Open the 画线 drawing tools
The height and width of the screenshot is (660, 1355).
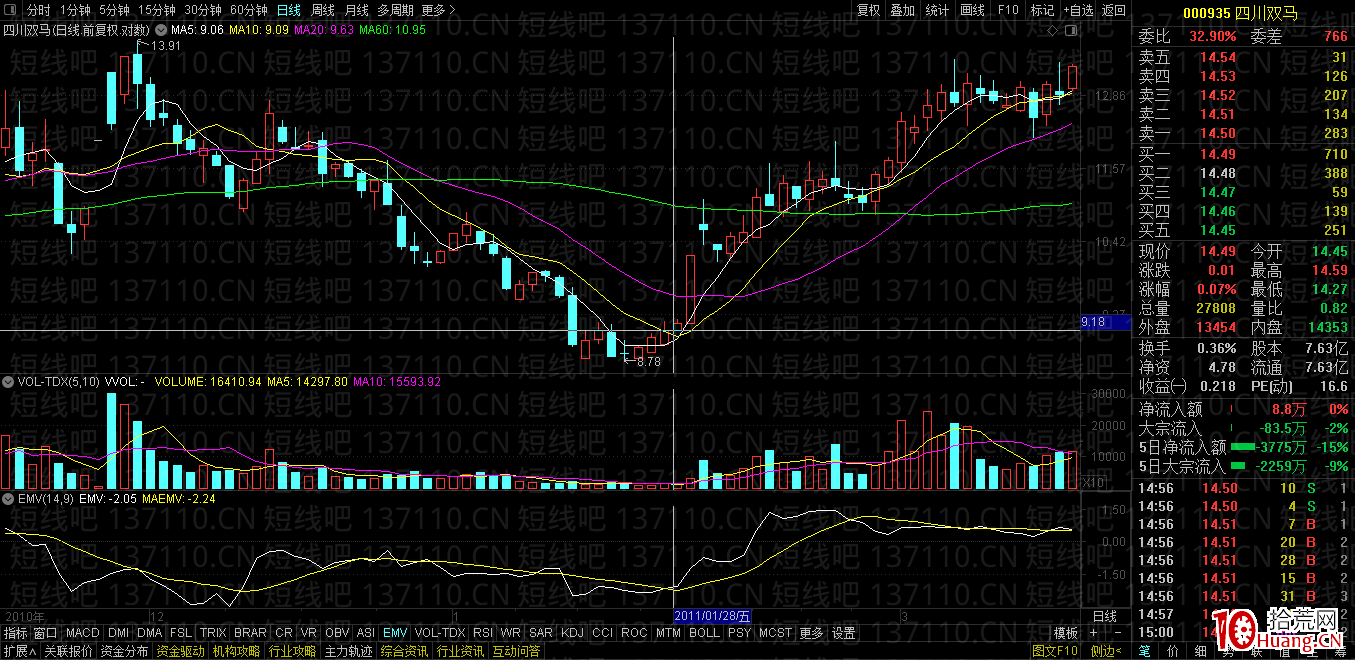point(972,10)
